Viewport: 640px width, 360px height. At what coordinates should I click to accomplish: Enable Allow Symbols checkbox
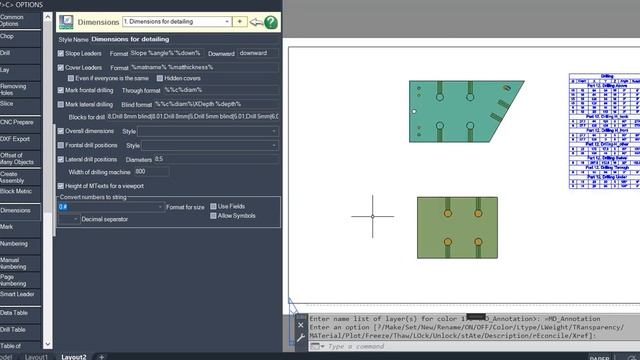click(x=213, y=216)
